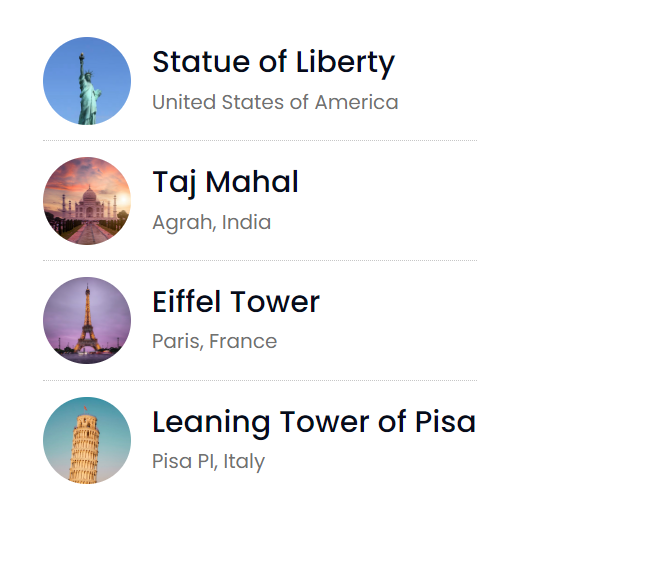
Task: Click the divider below Statue of Liberty
Action: [260, 141]
